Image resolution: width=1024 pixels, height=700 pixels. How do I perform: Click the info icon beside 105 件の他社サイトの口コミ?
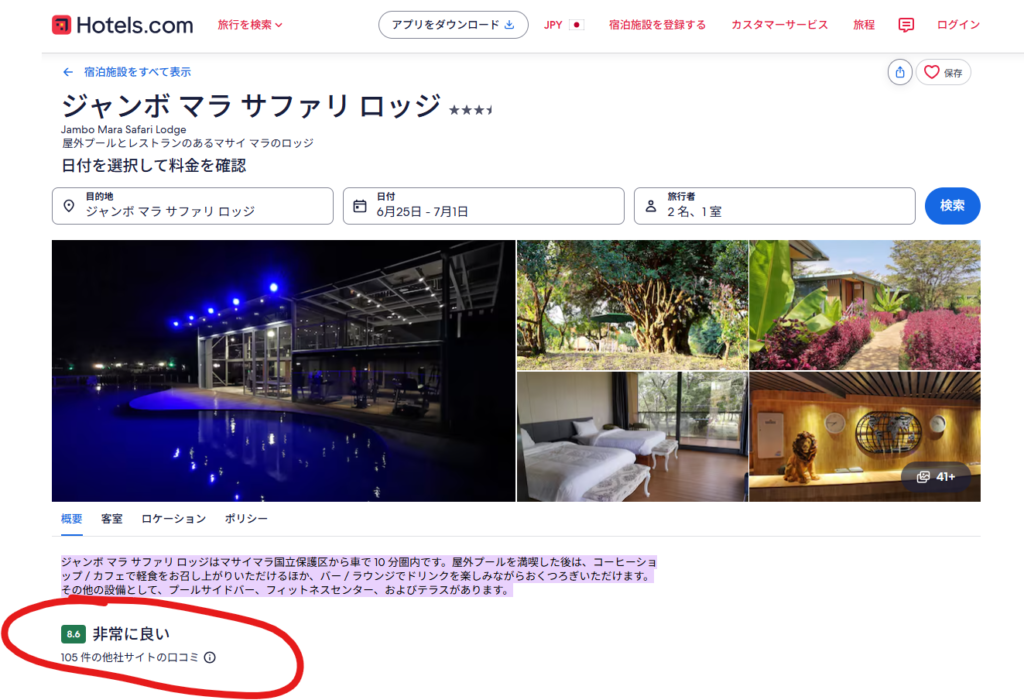pos(210,658)
